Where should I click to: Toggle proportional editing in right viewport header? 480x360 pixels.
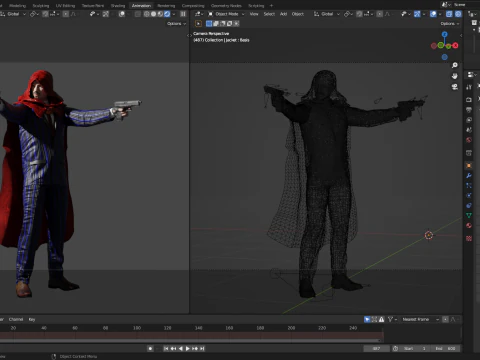click(380, 14)
